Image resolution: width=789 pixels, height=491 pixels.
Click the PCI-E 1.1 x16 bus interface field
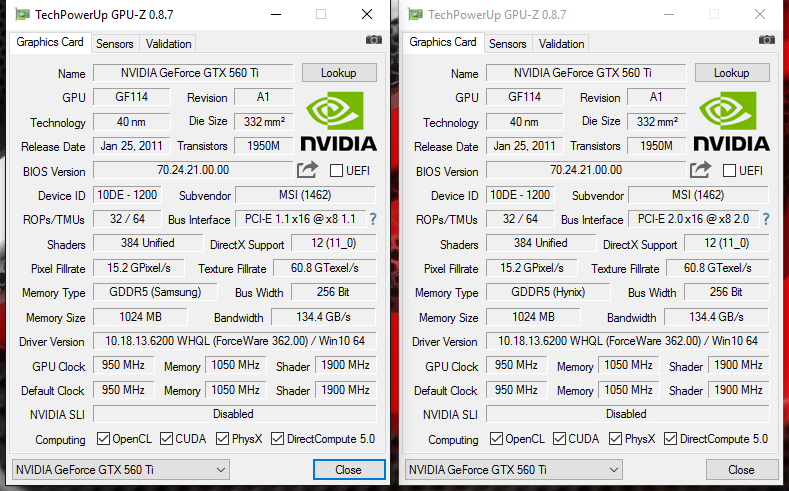pos(300,219)
